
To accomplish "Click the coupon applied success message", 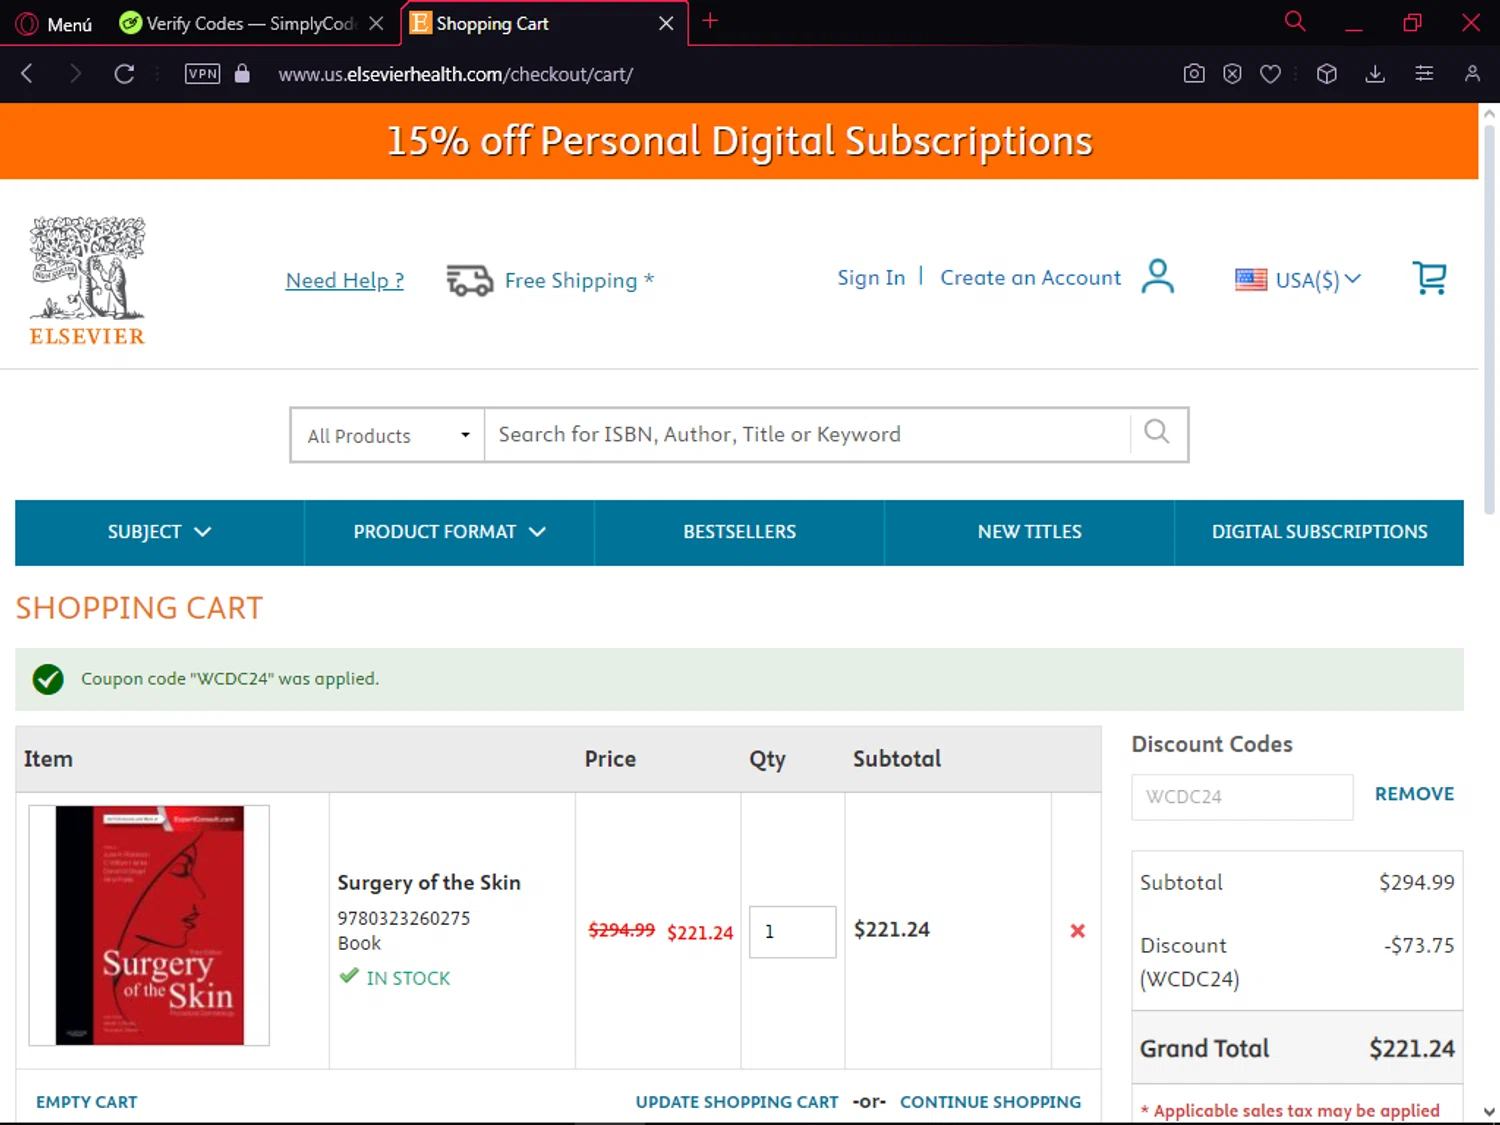I will 739,679.
